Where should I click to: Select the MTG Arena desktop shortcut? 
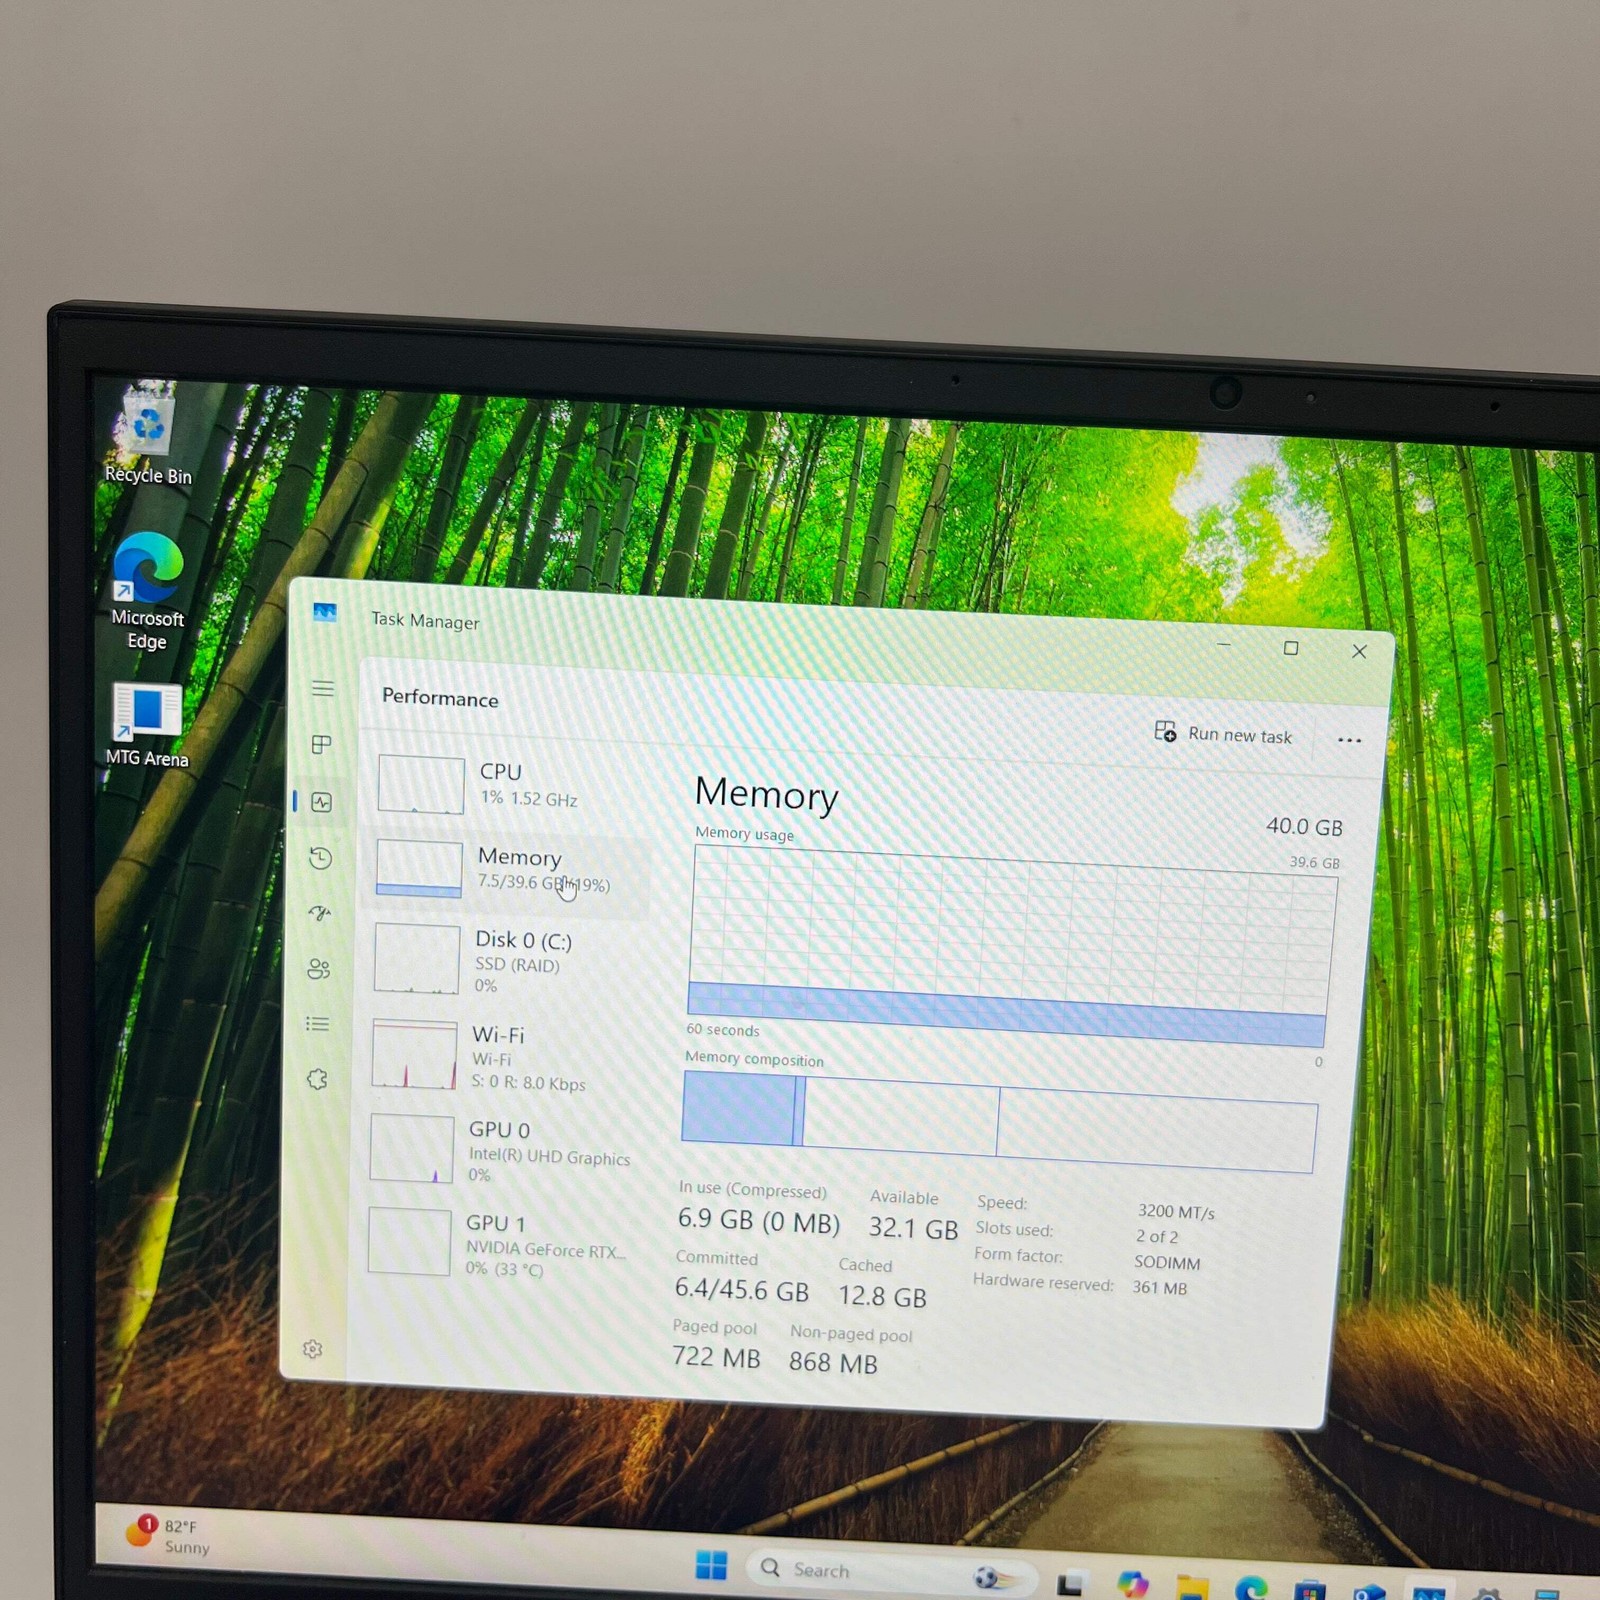(147, 726)
